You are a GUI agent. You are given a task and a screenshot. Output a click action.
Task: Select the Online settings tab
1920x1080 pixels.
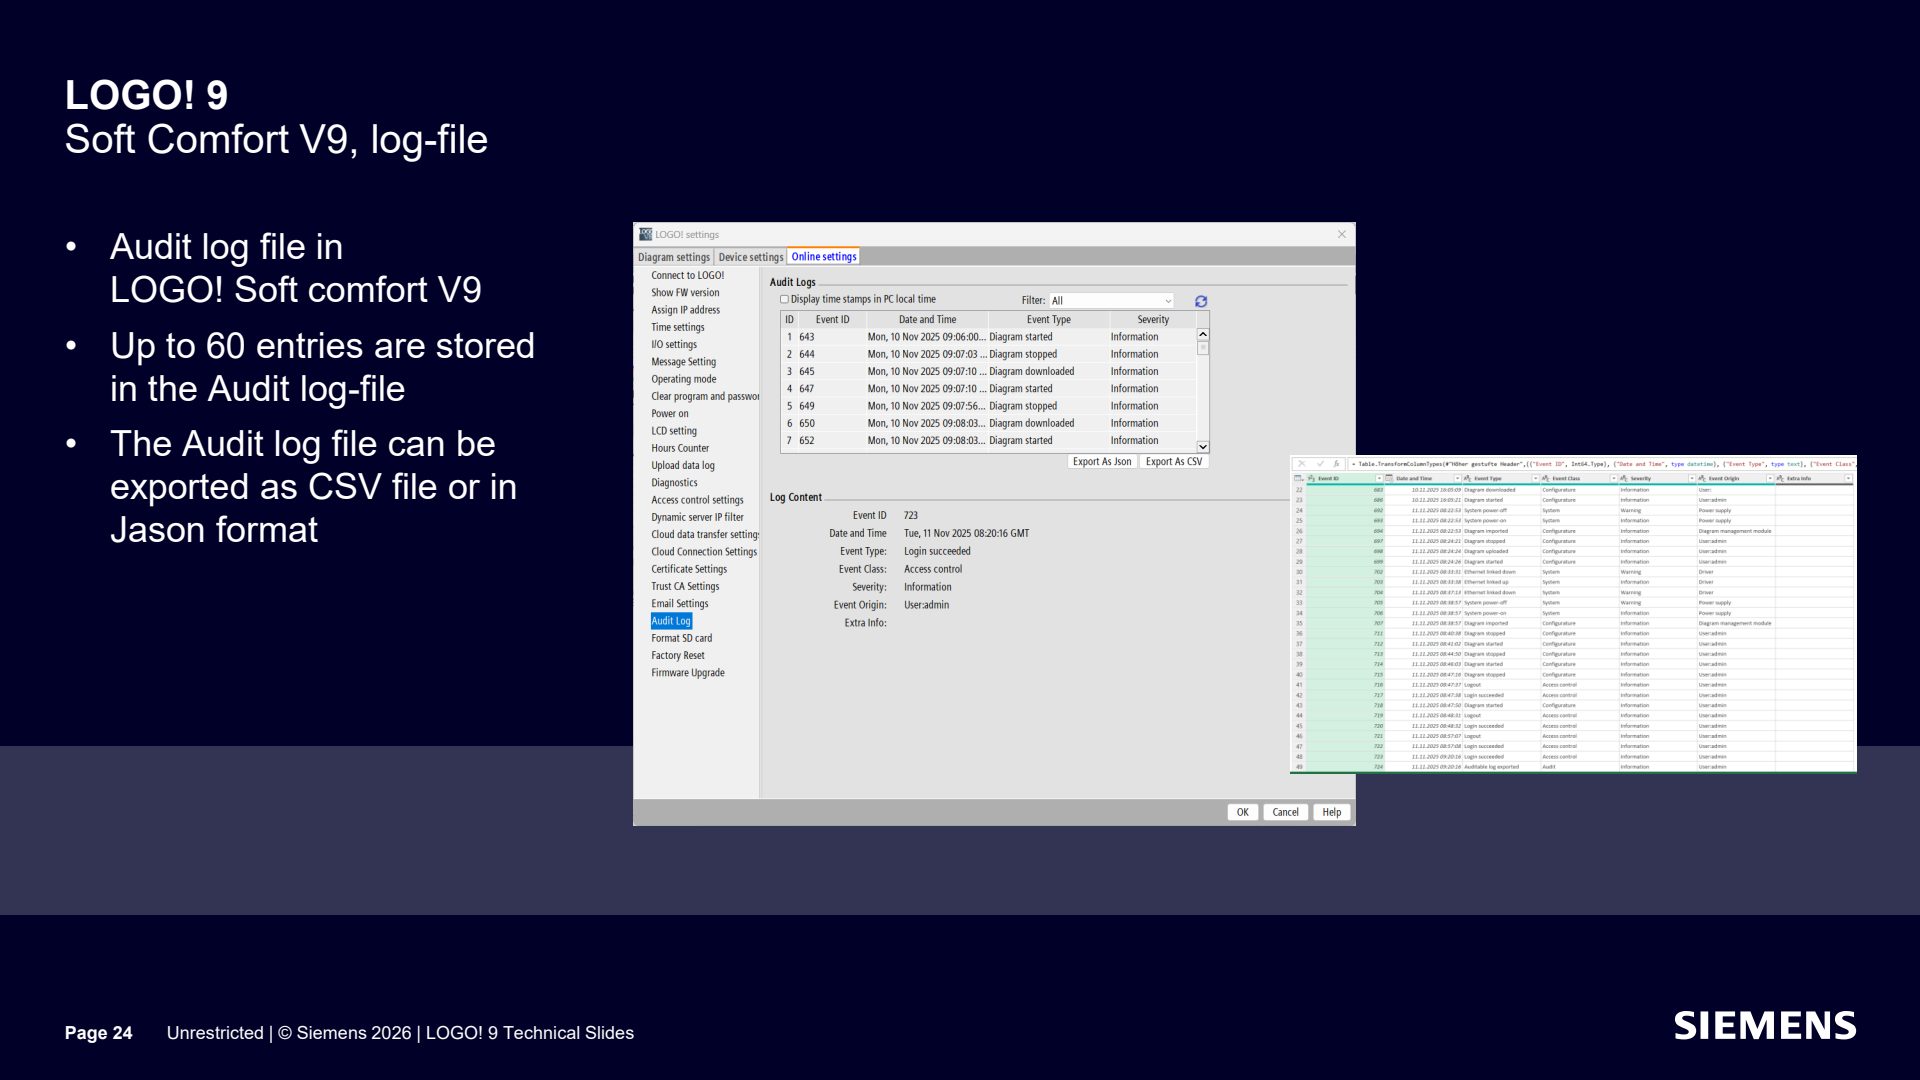pyautogui.click(x=824, y=257)
